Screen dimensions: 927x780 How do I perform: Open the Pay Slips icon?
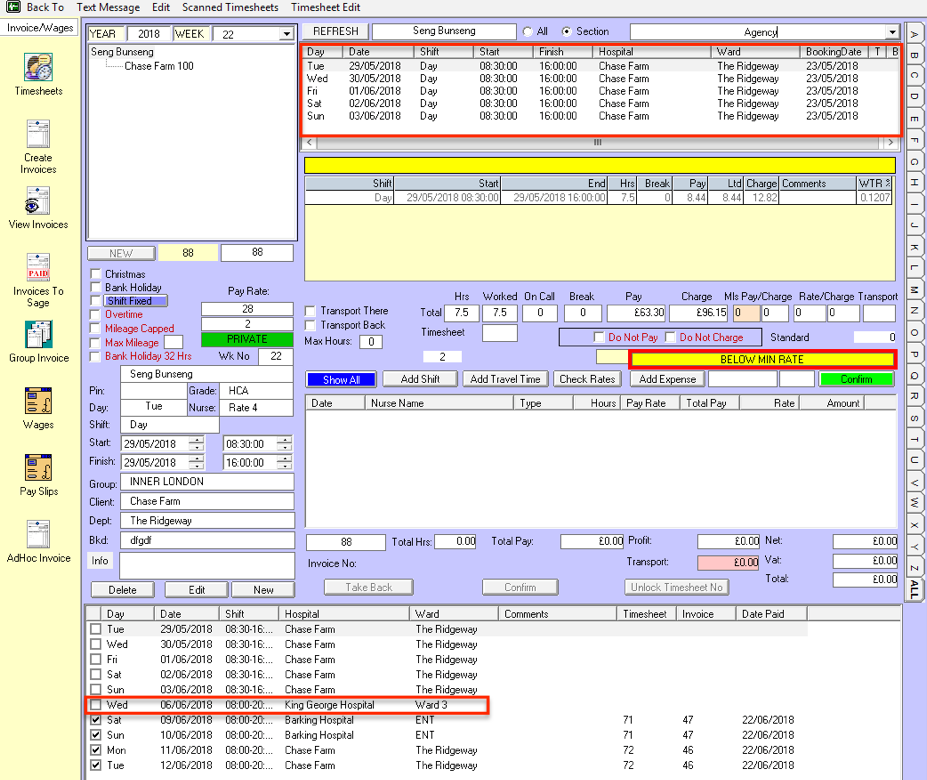click(x=39, y=468)
